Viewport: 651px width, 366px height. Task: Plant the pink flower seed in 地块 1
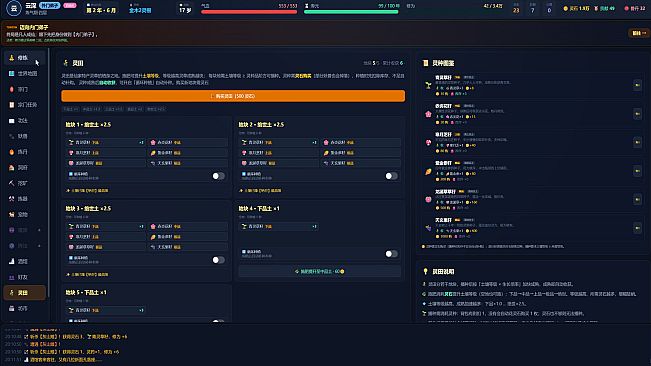tap(188, 142)
